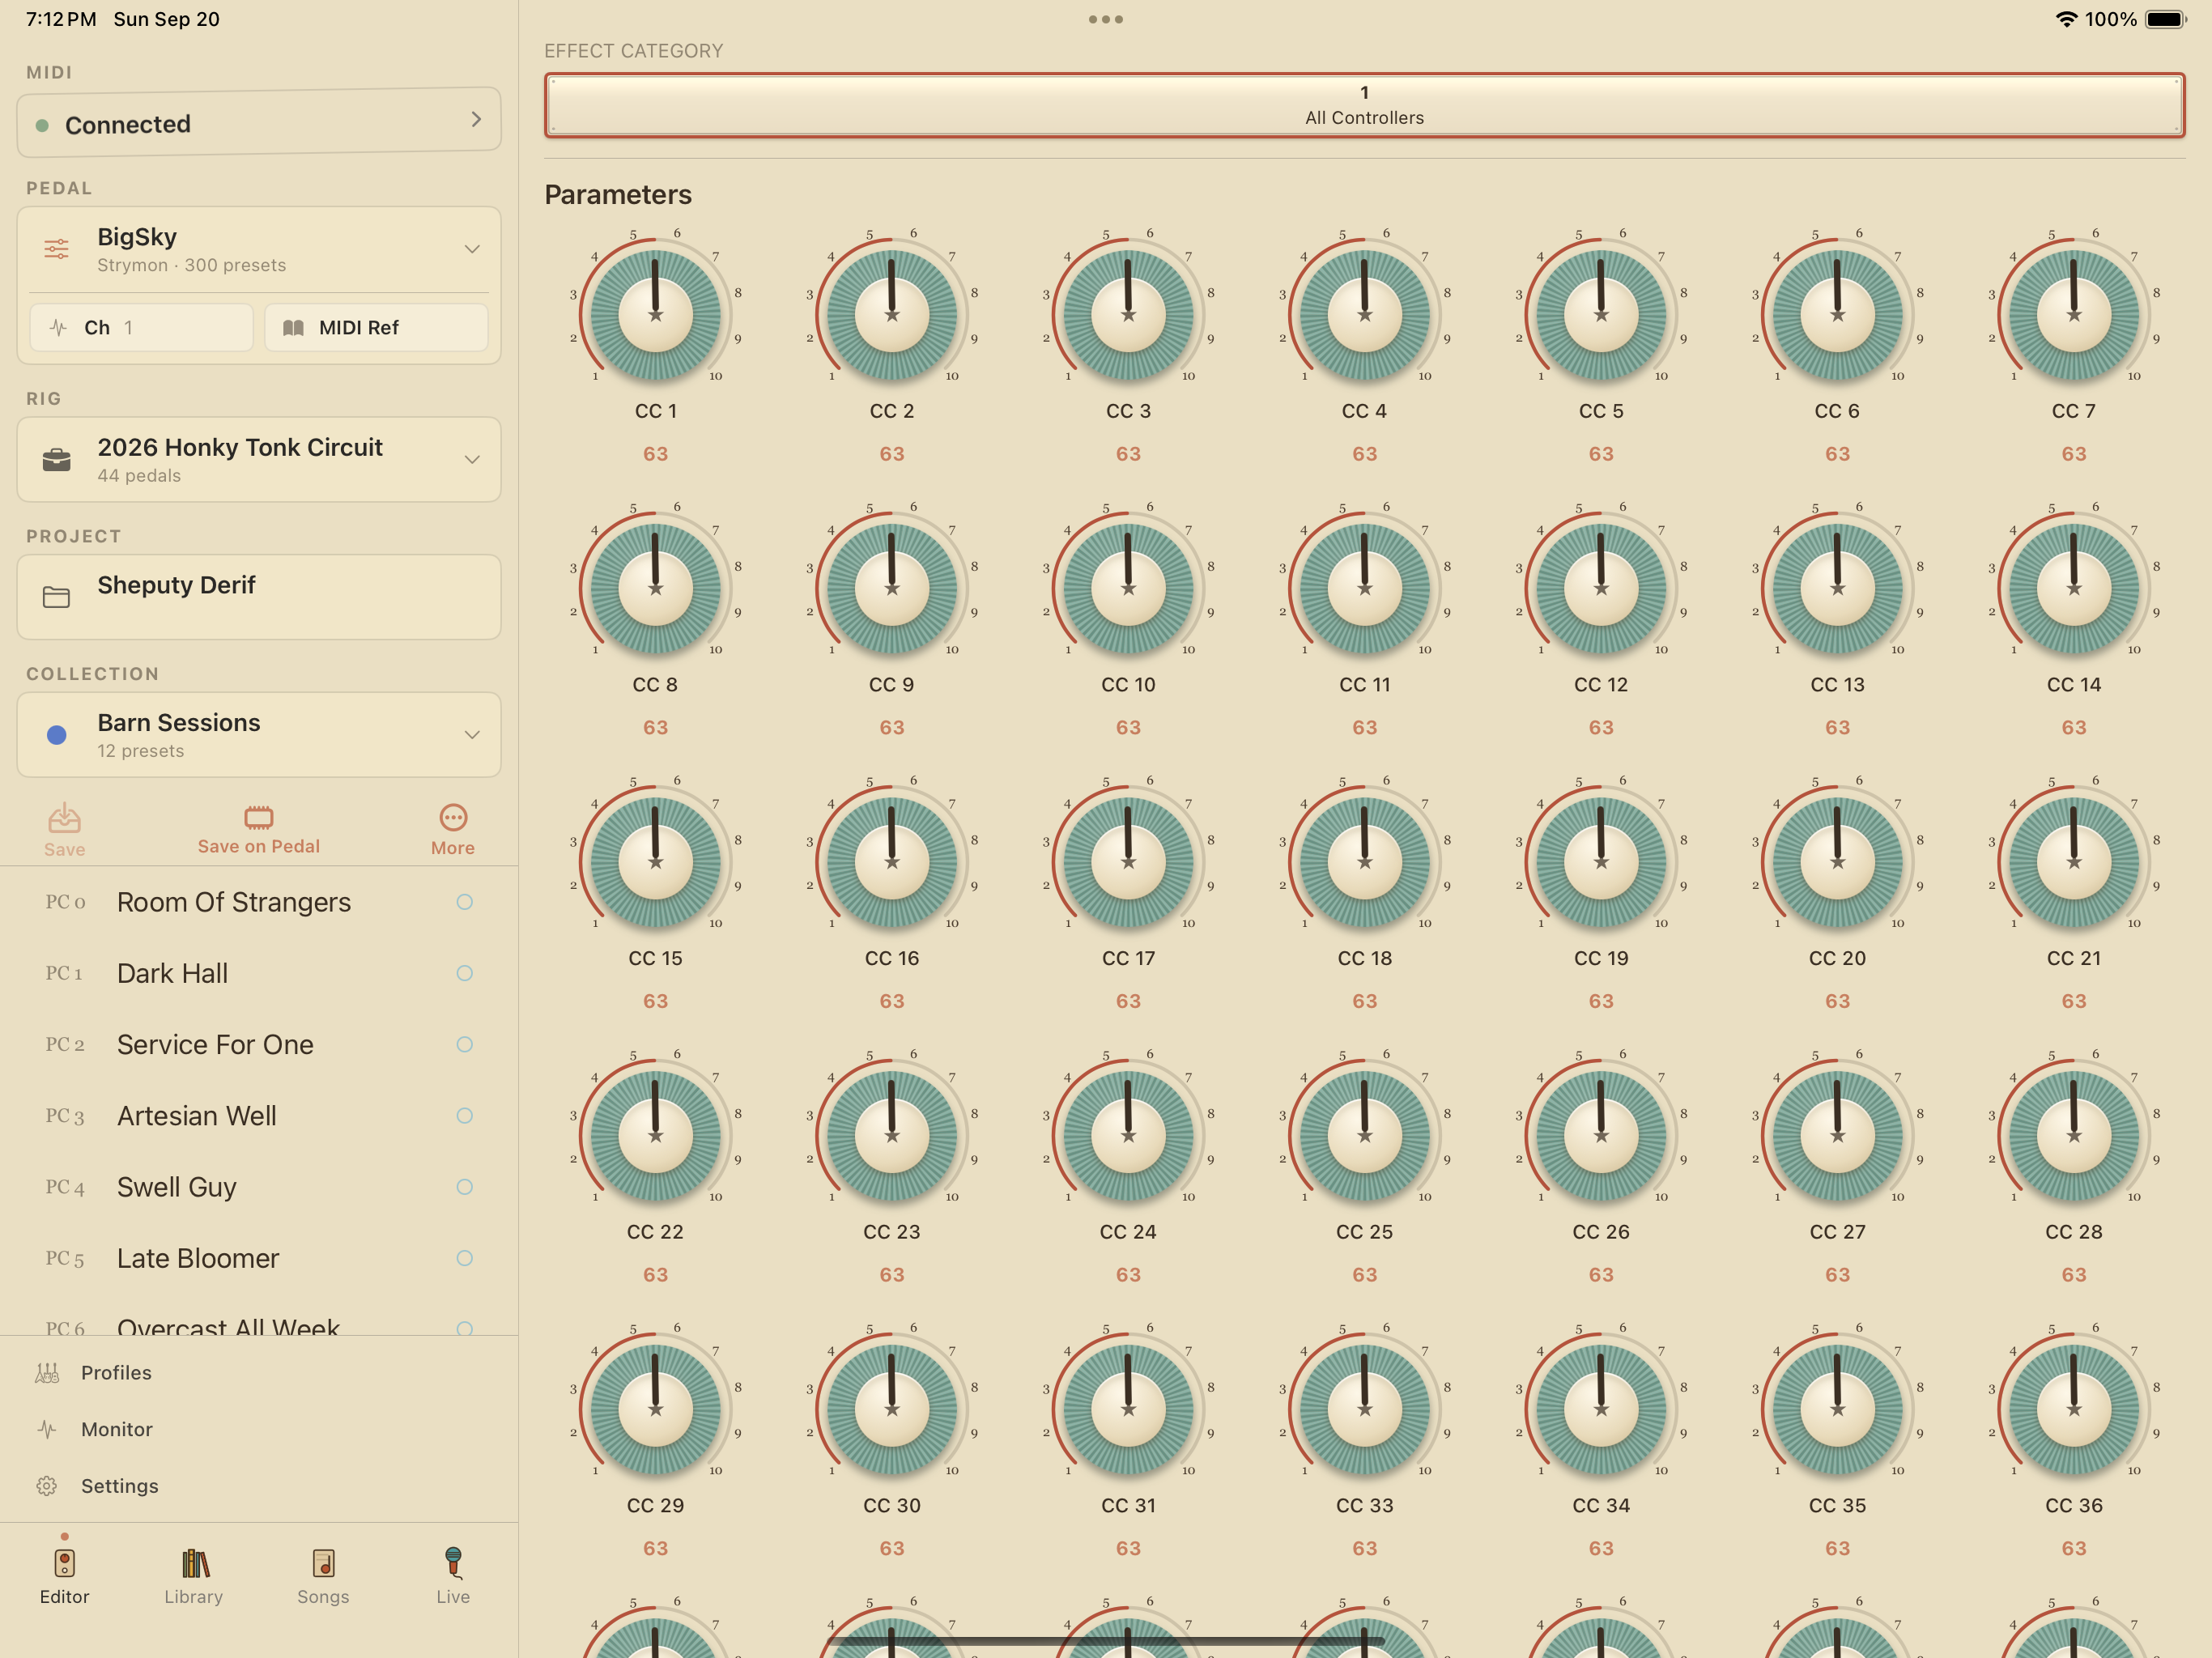
Task: Switch to the Songs tab
Action: pos(323,1576)
